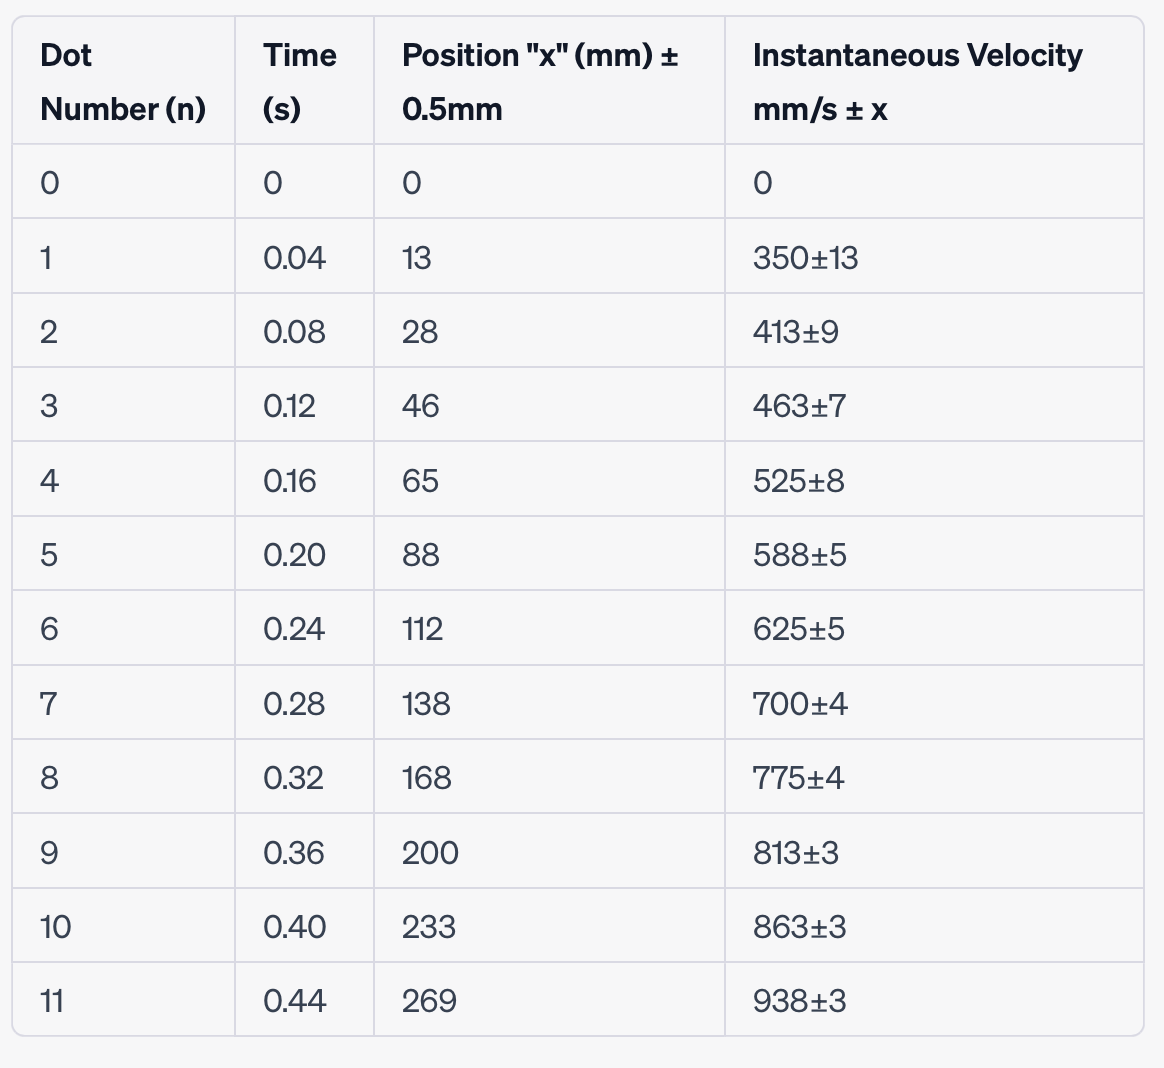The width and height of the screenshot is (1164, 1068).
Task: Select the position cell with value 112
Action: pos(422,629)
